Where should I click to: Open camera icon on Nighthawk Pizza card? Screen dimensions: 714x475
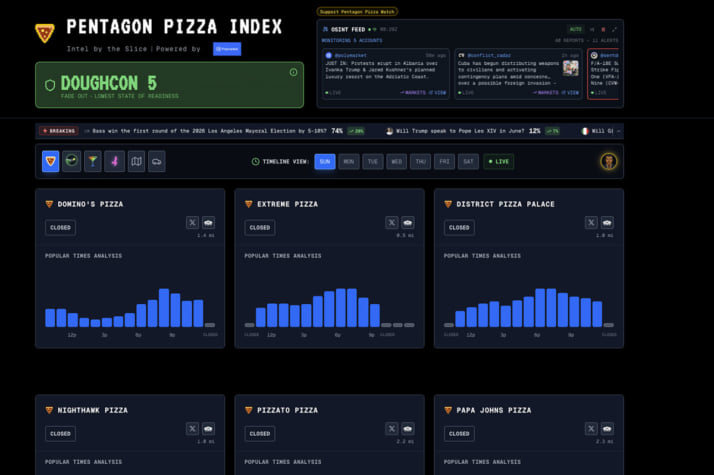click(x=208, y=429)
